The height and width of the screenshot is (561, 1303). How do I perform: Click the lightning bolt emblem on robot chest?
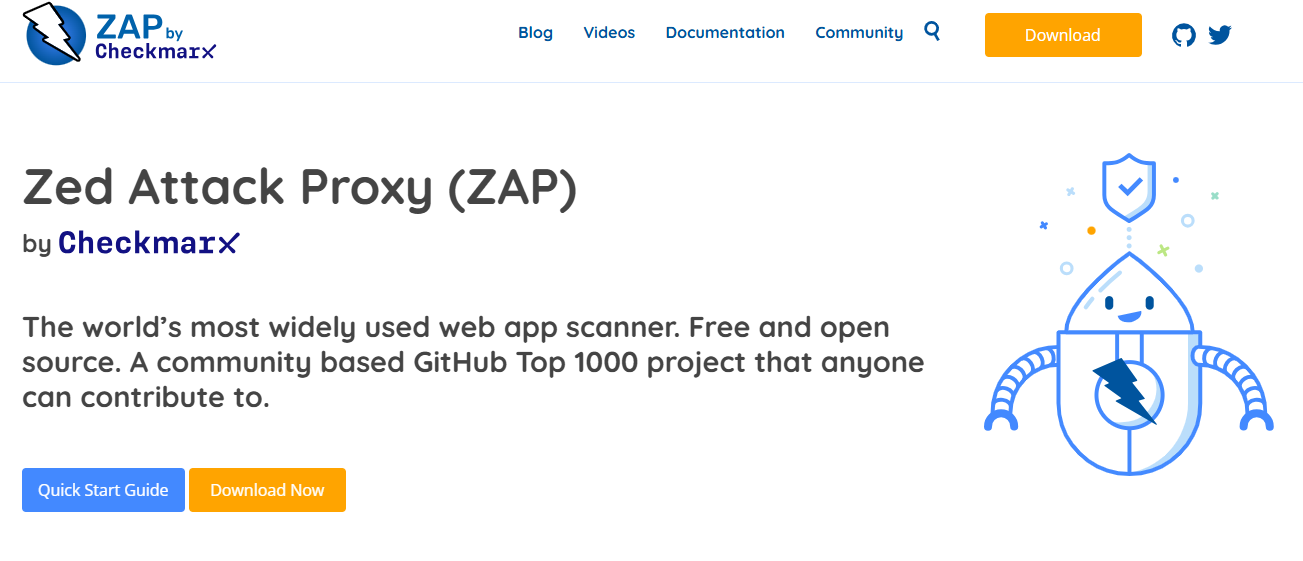1128,391
